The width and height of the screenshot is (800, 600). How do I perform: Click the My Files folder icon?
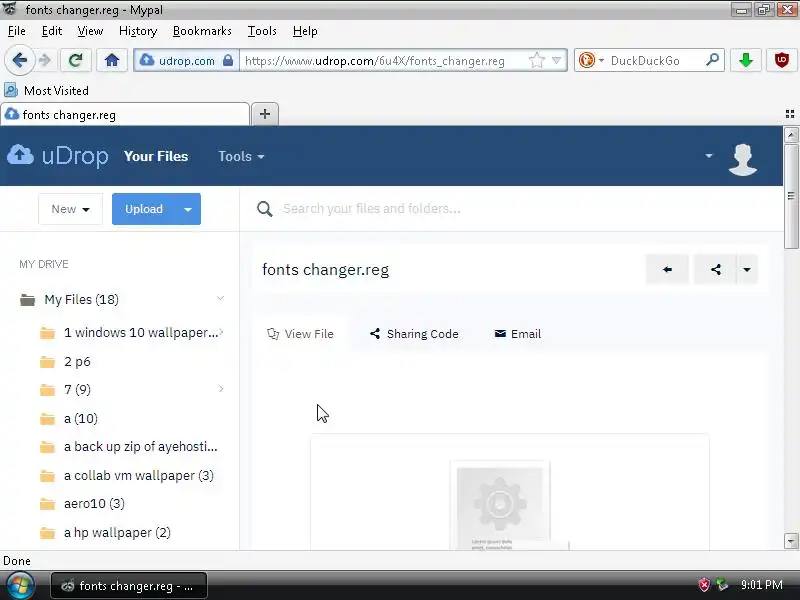point(27,299)
